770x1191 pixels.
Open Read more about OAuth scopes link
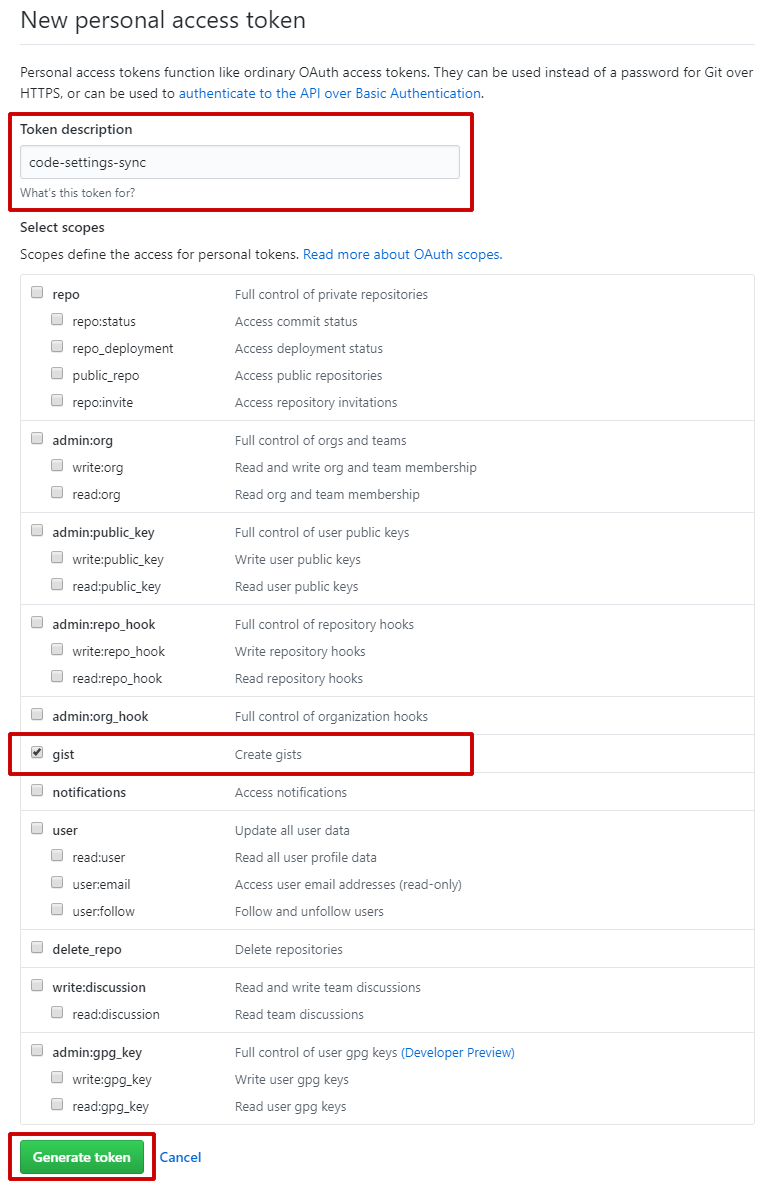coord(402,254)
